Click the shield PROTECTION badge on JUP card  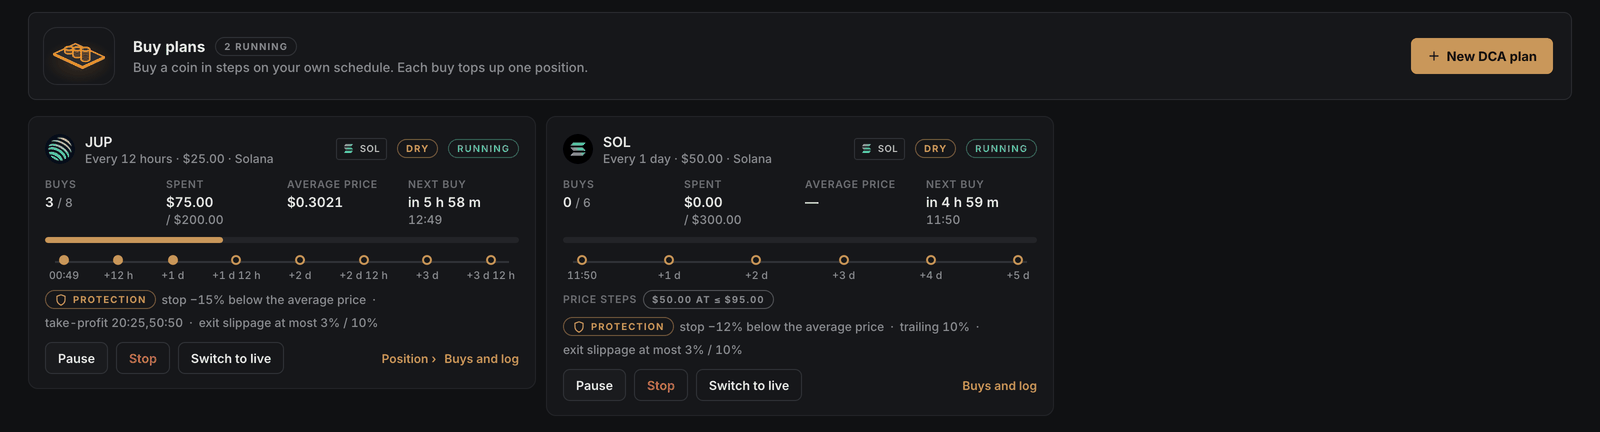(100, 300)
